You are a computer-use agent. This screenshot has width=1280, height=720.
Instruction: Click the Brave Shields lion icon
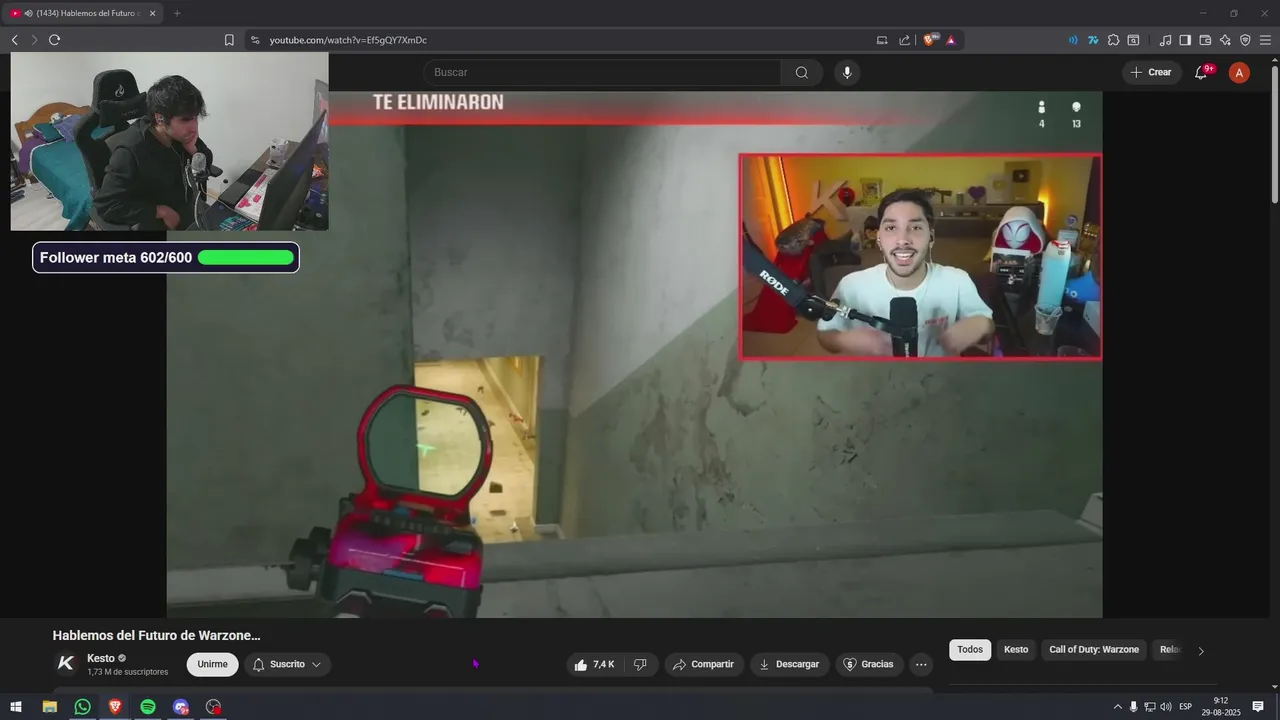point(930,40)
